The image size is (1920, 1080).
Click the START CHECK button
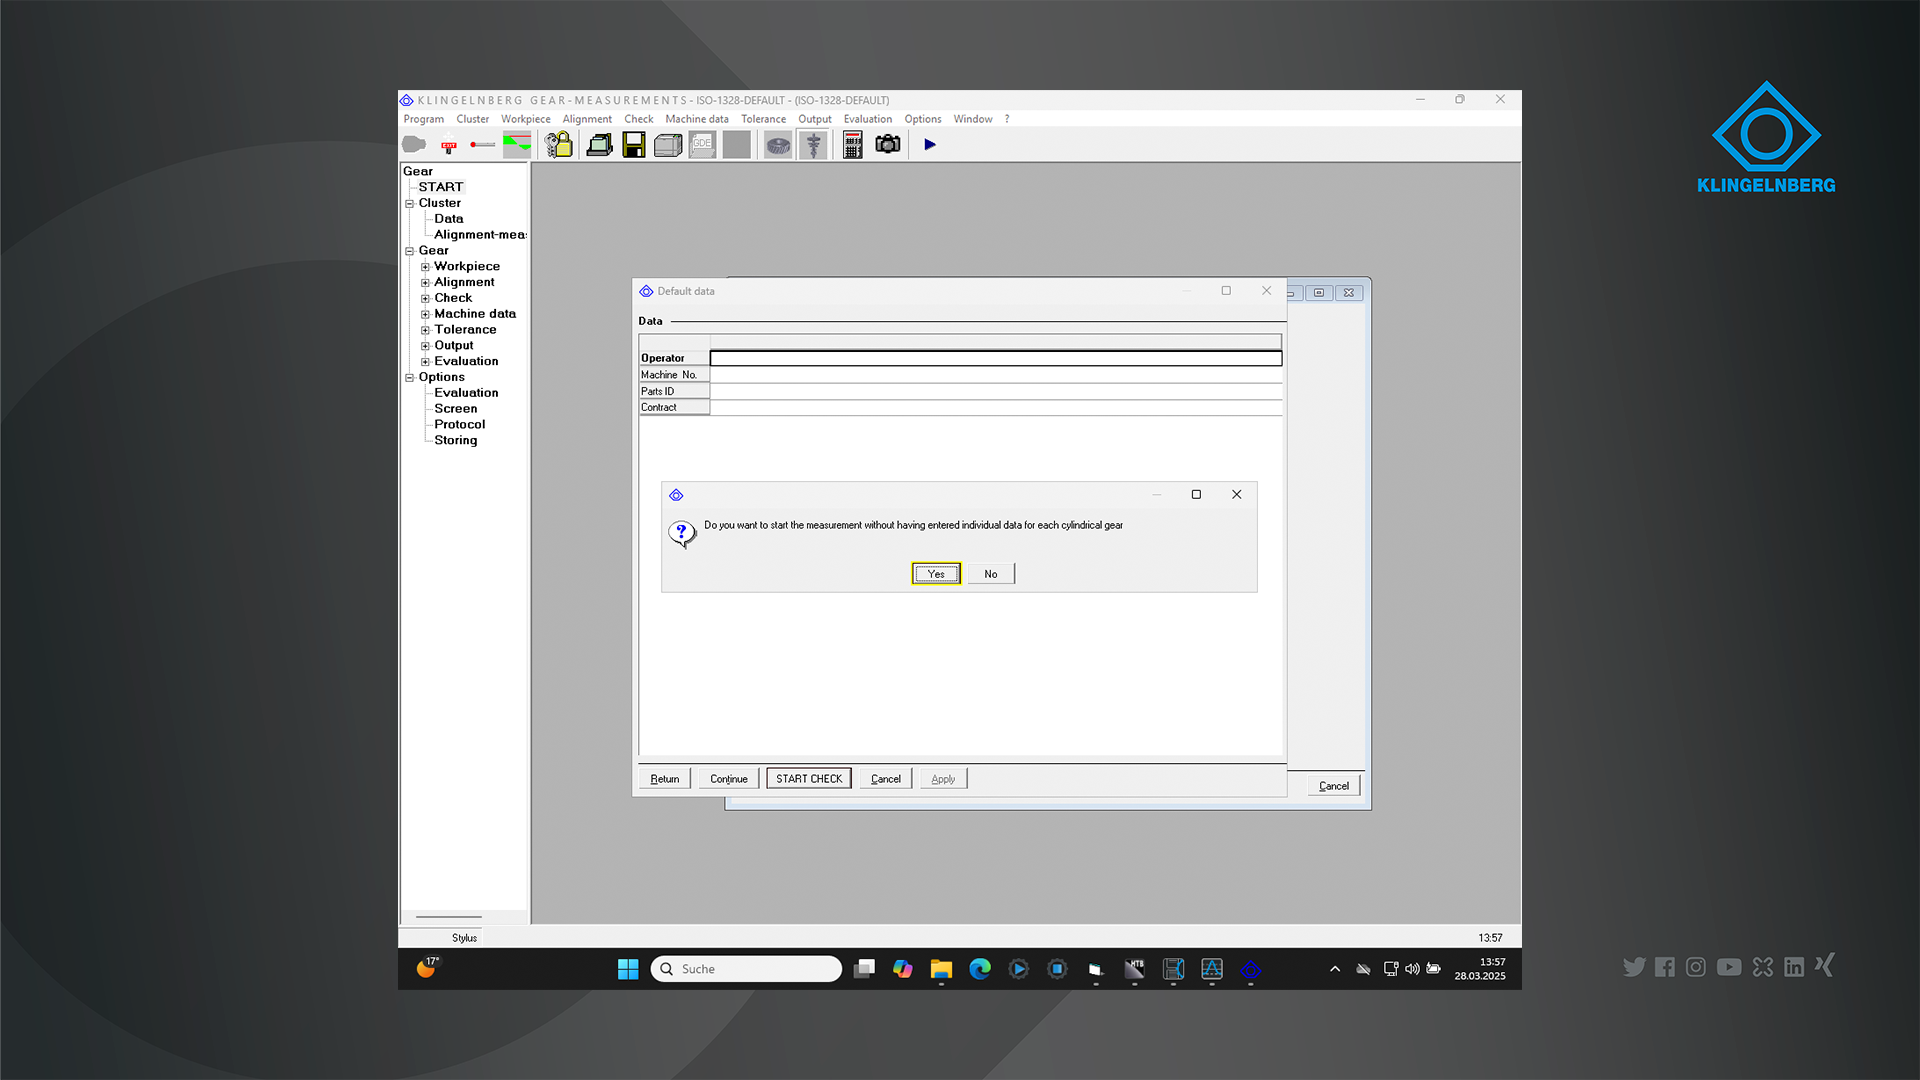pyautogui.click(x=809, y=779)
